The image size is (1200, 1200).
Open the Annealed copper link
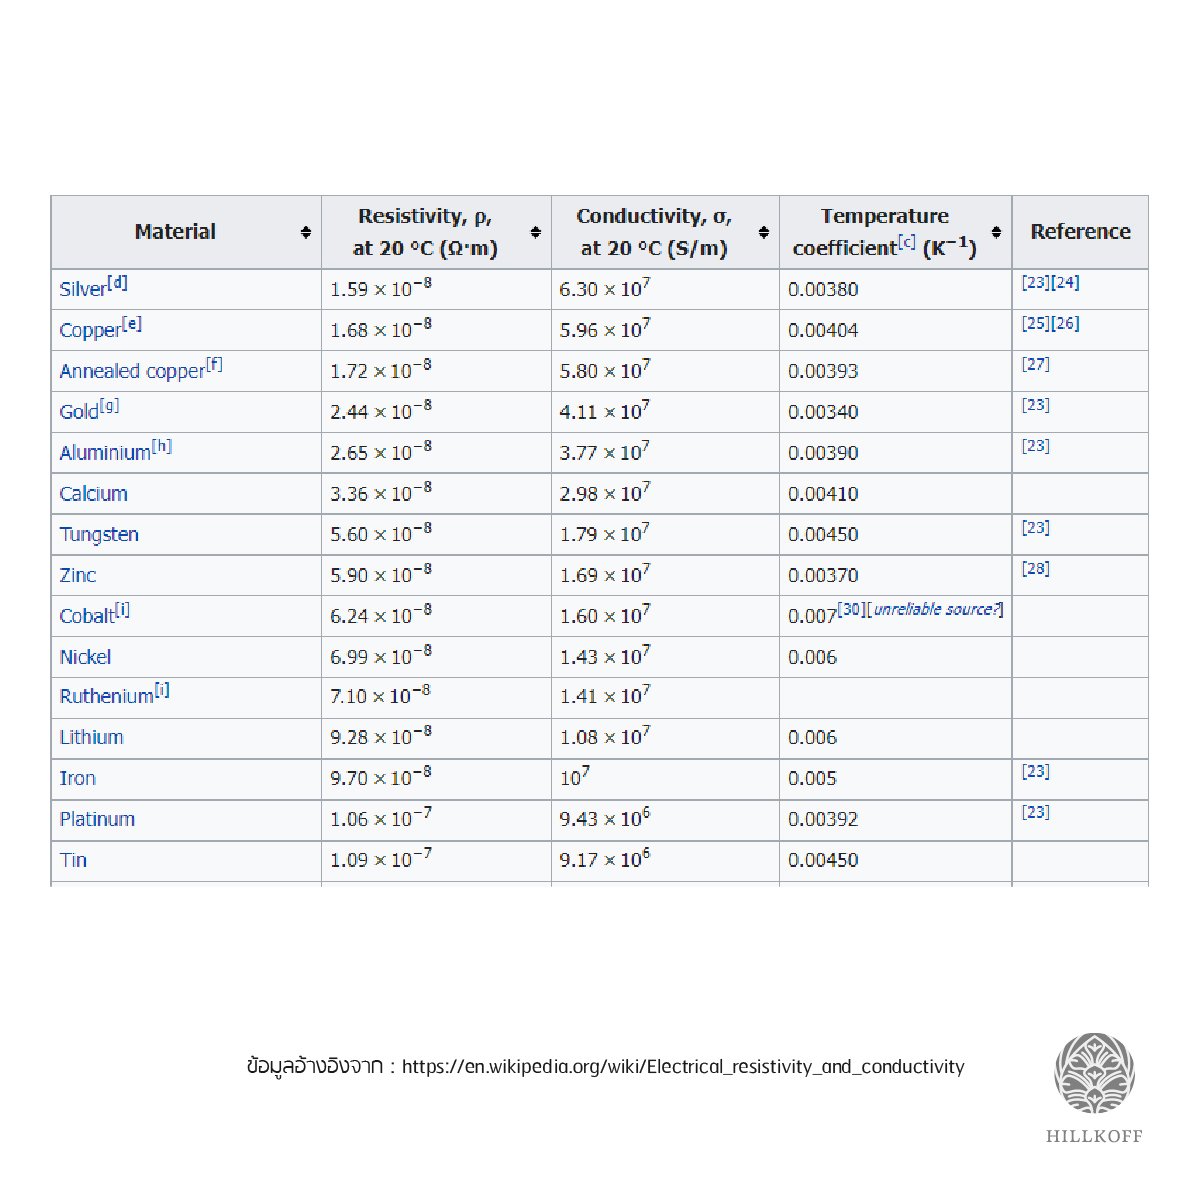point(131,371)
